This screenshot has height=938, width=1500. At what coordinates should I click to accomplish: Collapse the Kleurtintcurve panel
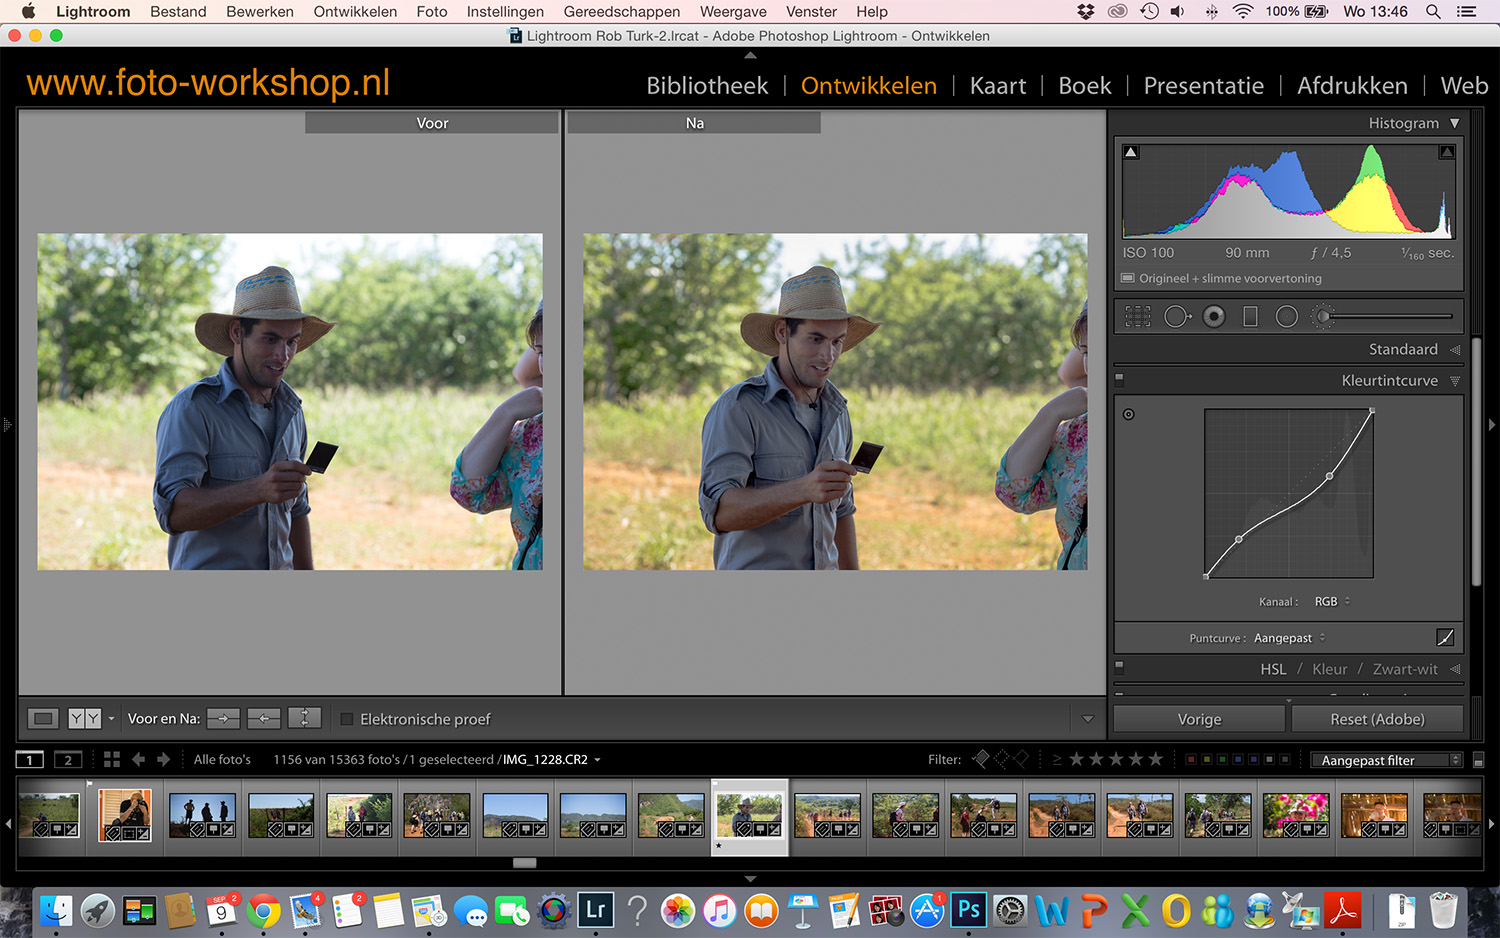(x=1455, y=381)
